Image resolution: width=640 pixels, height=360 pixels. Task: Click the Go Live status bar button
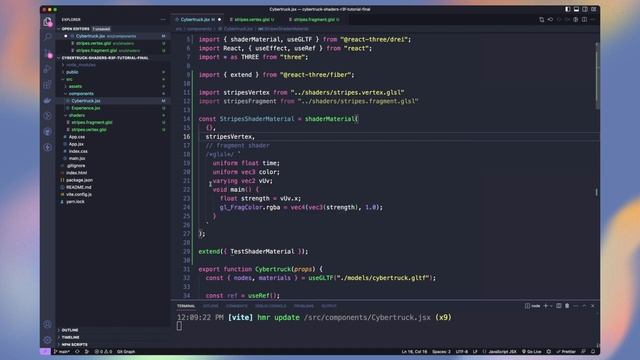pos(531,351)
